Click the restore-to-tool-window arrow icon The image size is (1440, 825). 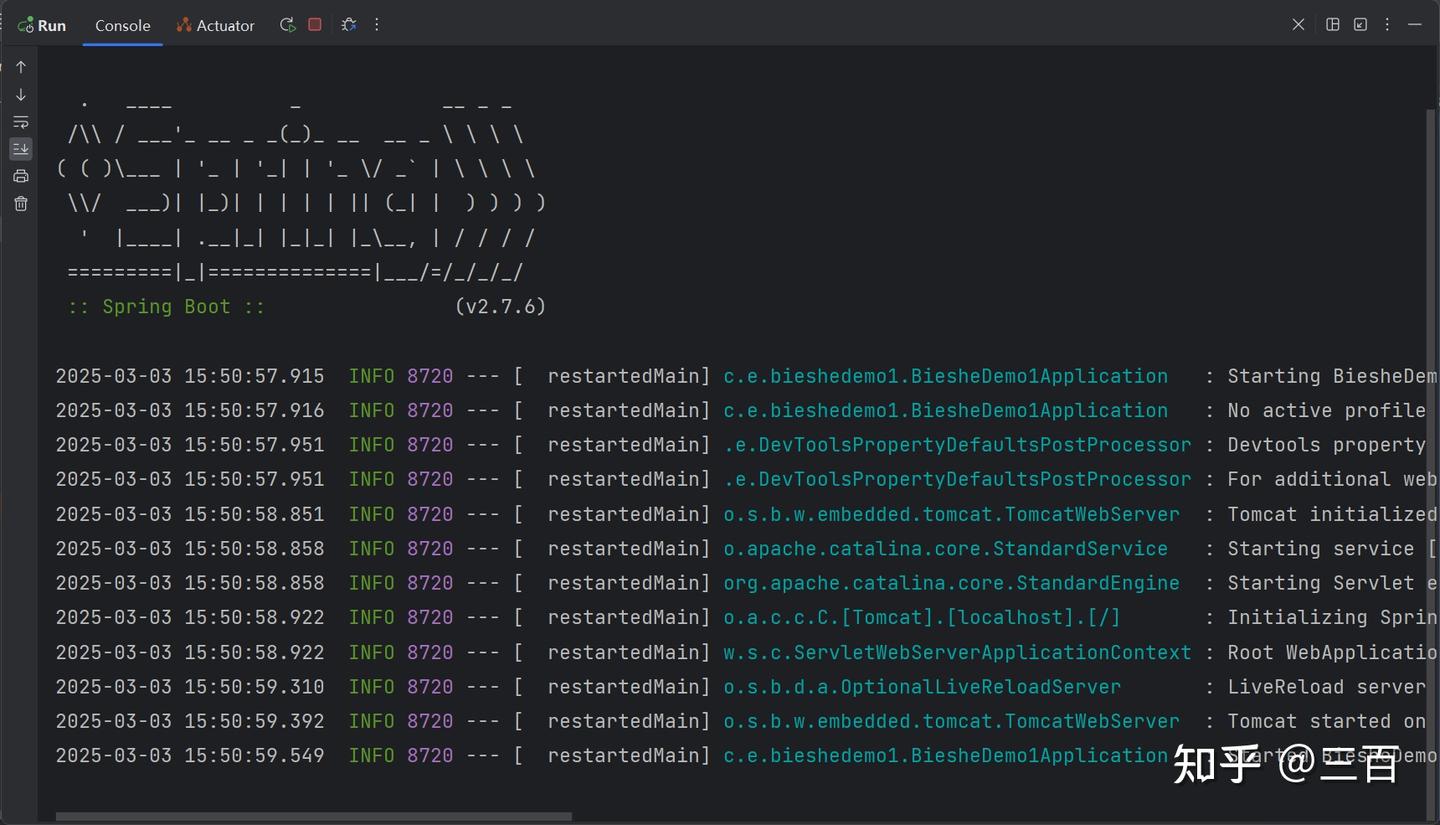(1360, 25)
